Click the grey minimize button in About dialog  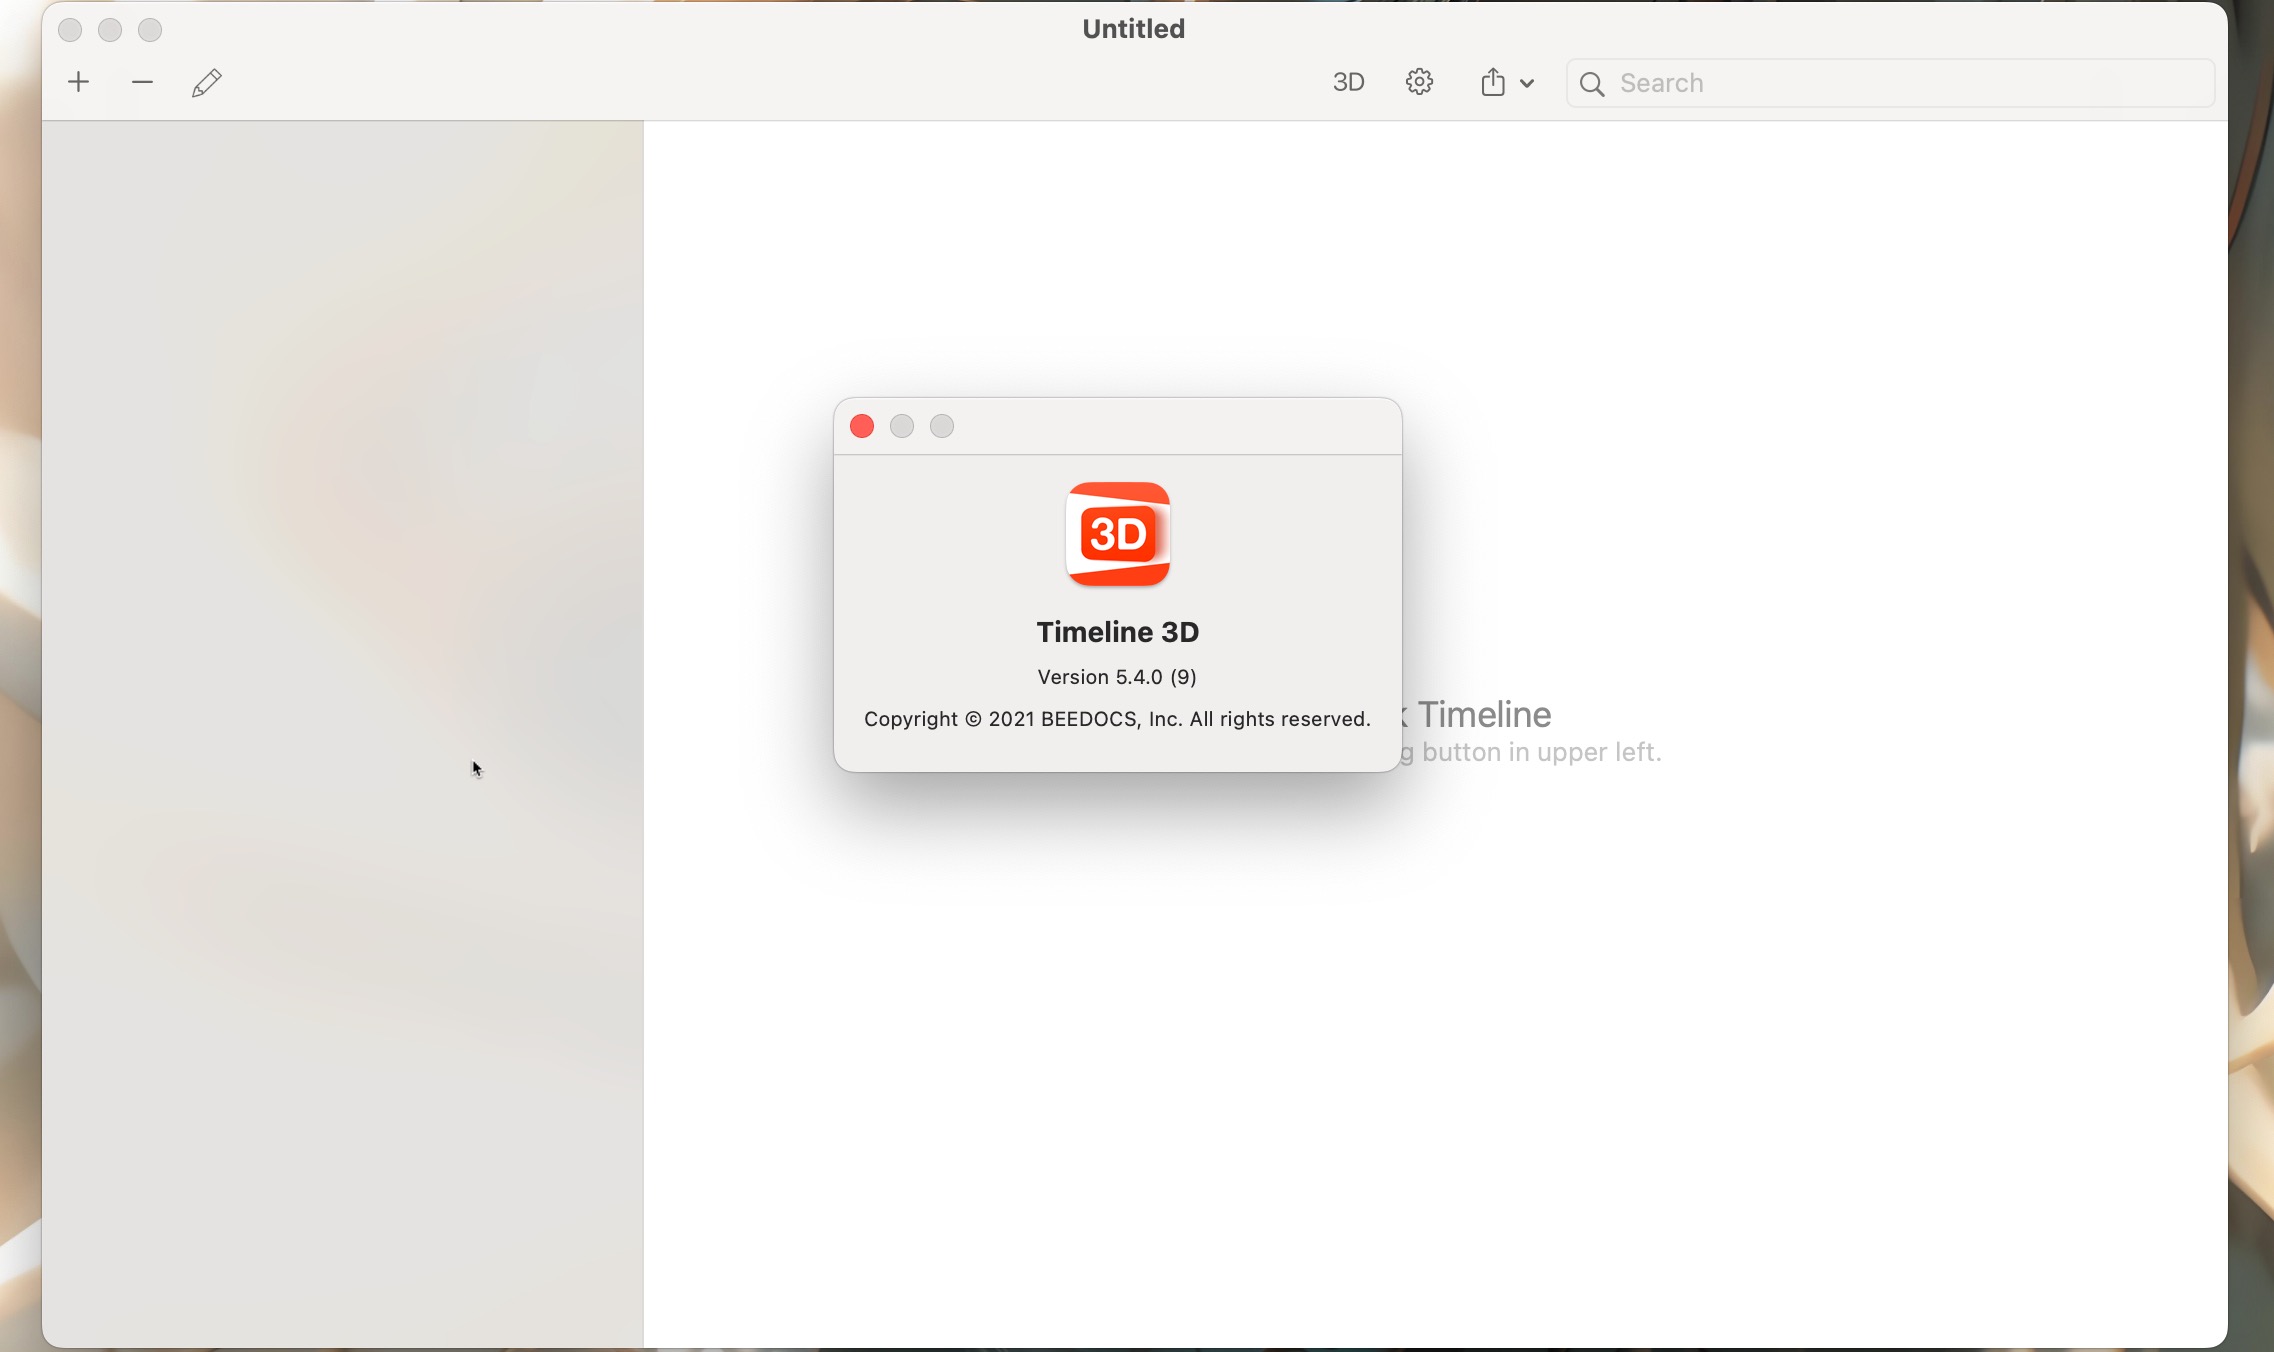(902, 426)
